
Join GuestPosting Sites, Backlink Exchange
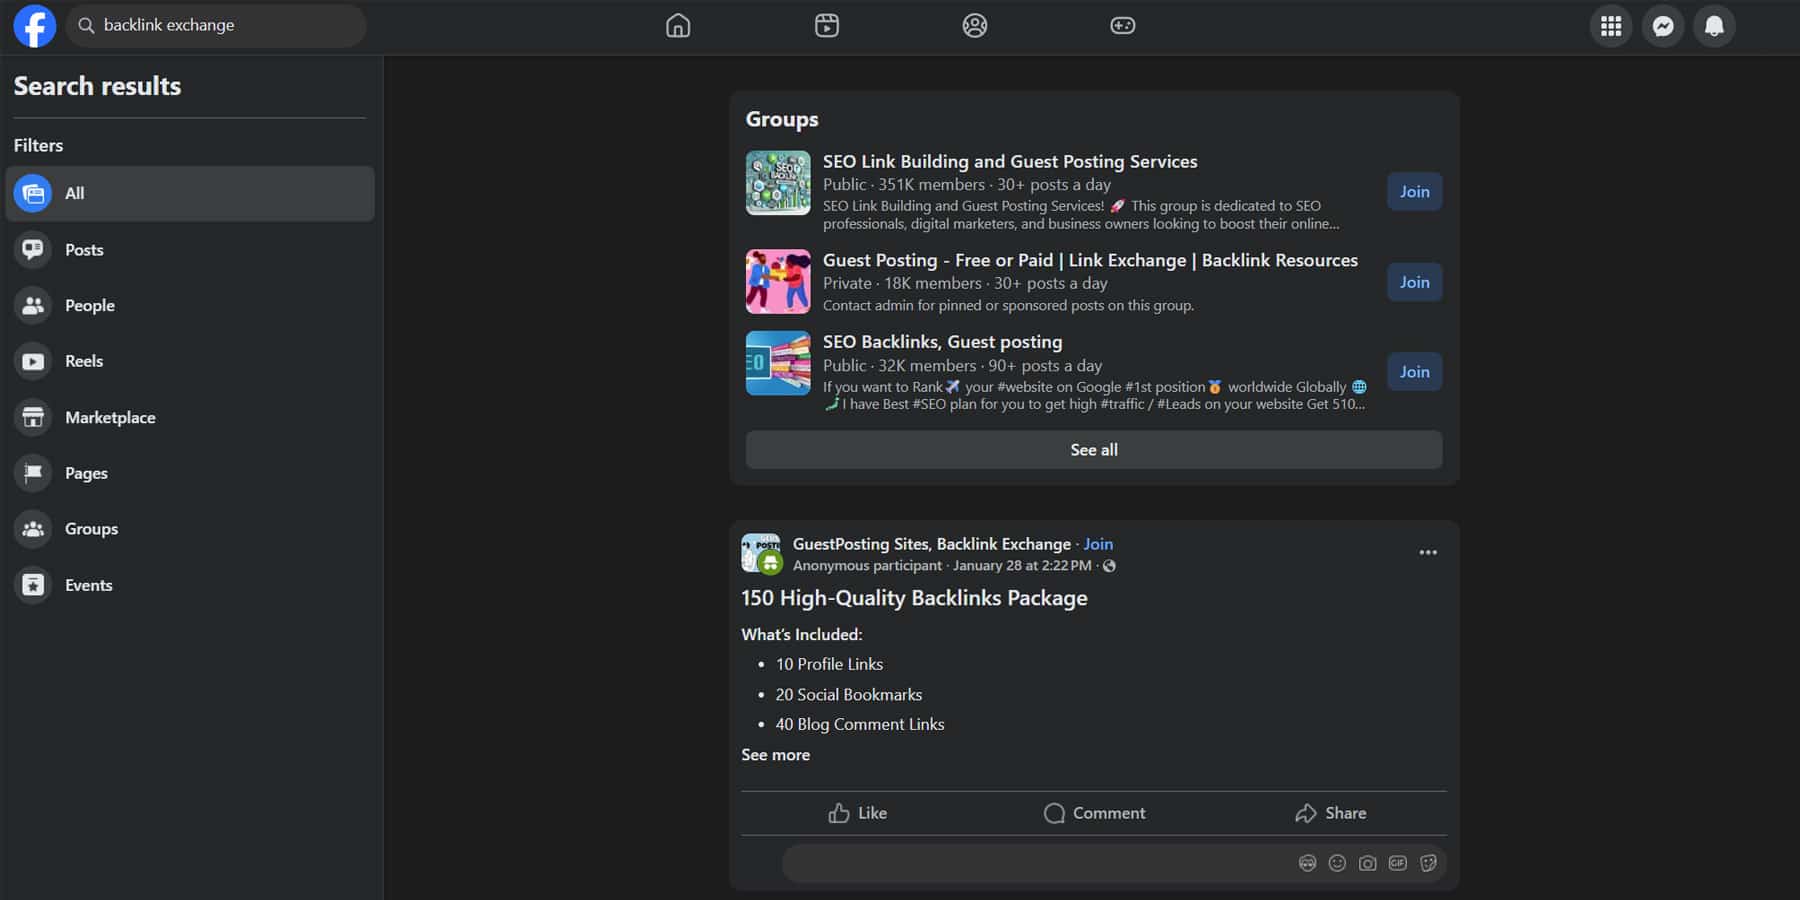1098,543
